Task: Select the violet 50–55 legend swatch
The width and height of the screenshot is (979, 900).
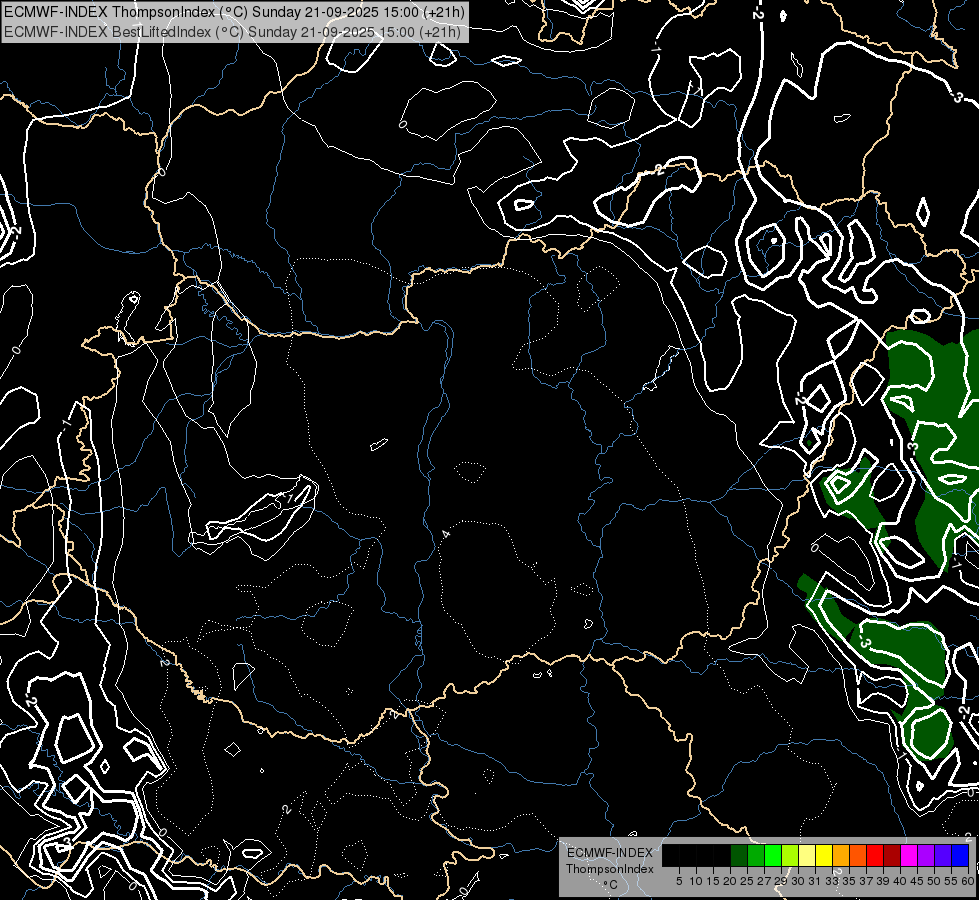Action: (943, 855)
